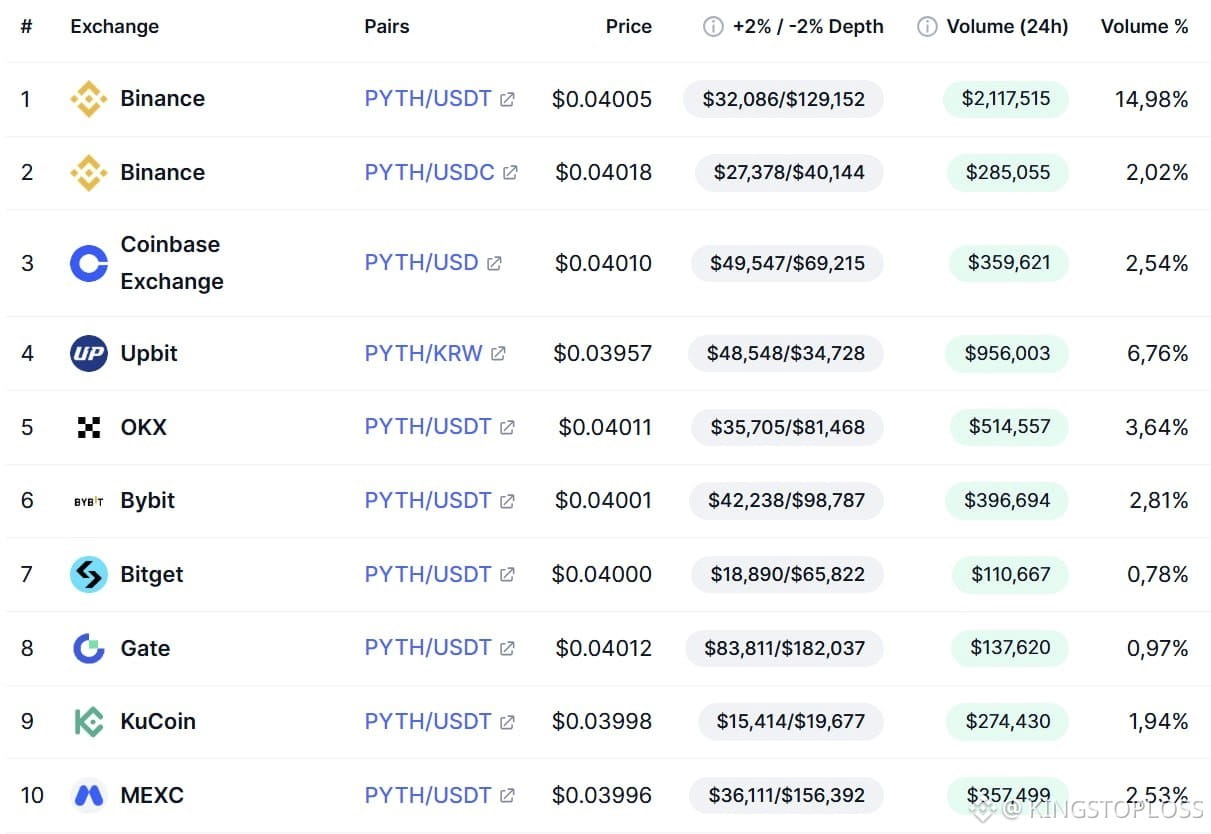Screen dimensions: 1211x834
Task: Click the info icon beside Depth header
Action: click(713, 27)
